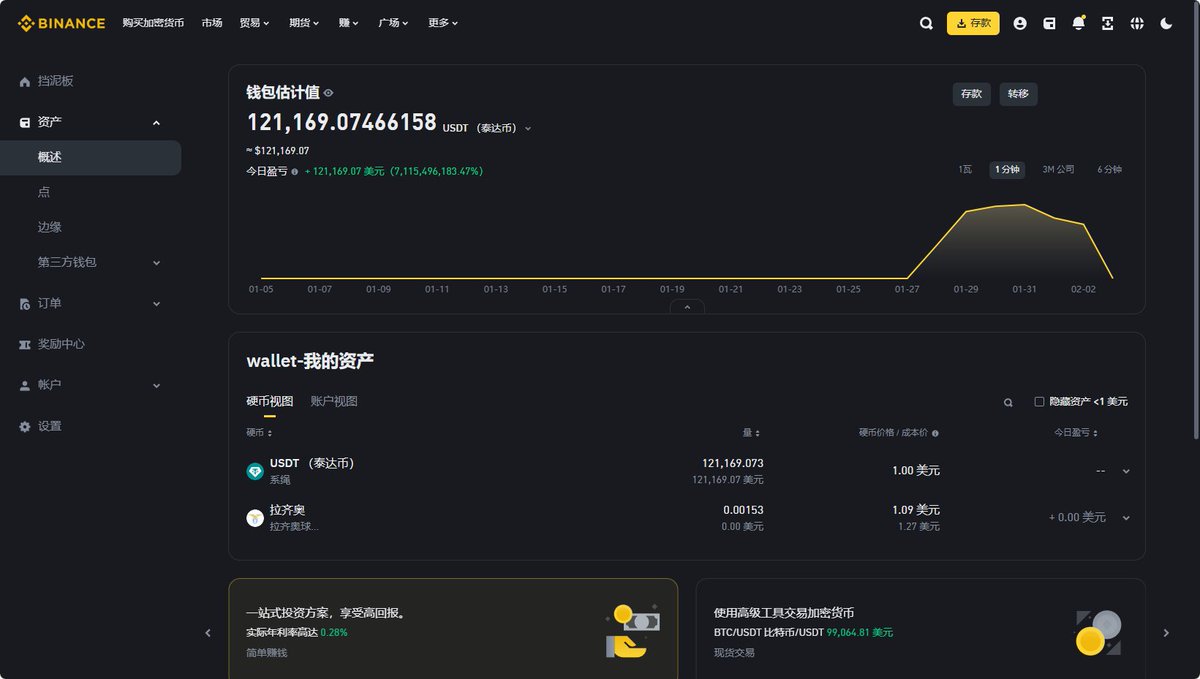Sort by 硬币 column
Image resolution: width=1200 pixels, height=679 pixels.
tap(259, 433)
